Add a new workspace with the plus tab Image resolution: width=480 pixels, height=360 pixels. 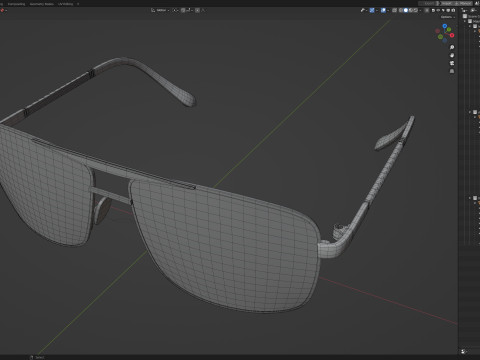pos(78,4)
